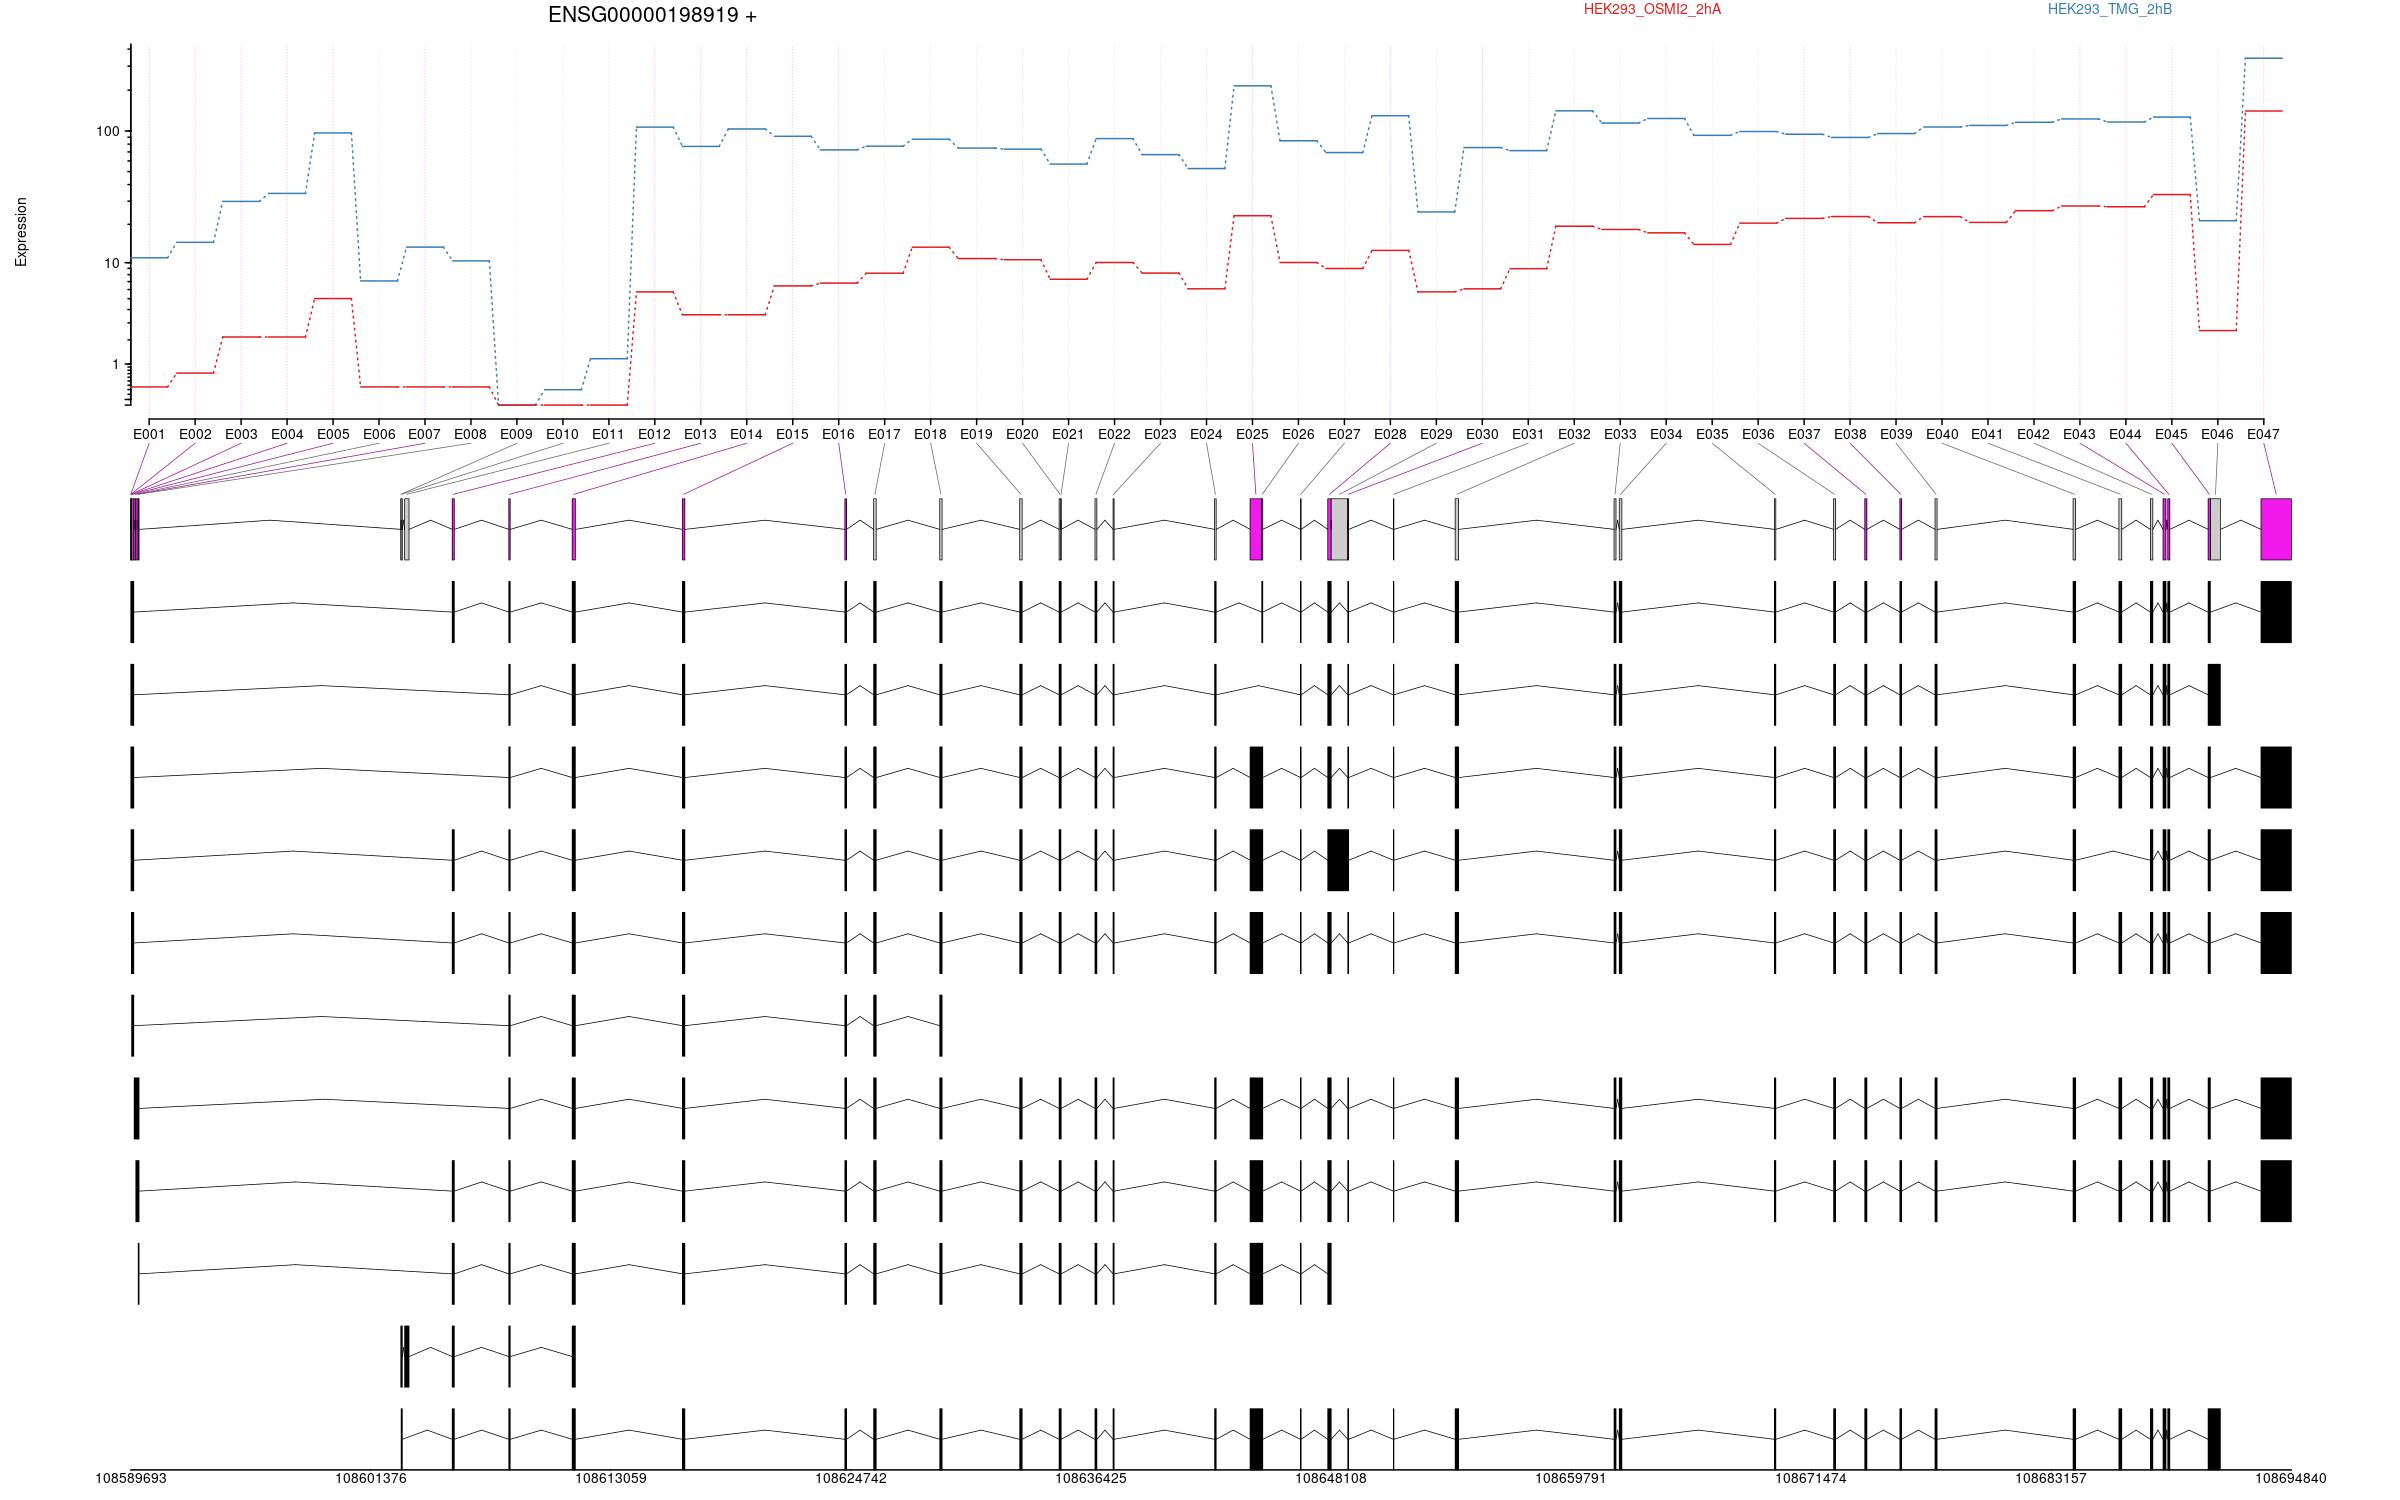Click genomic coordinate 108624742

click(x=851, y=1478)
